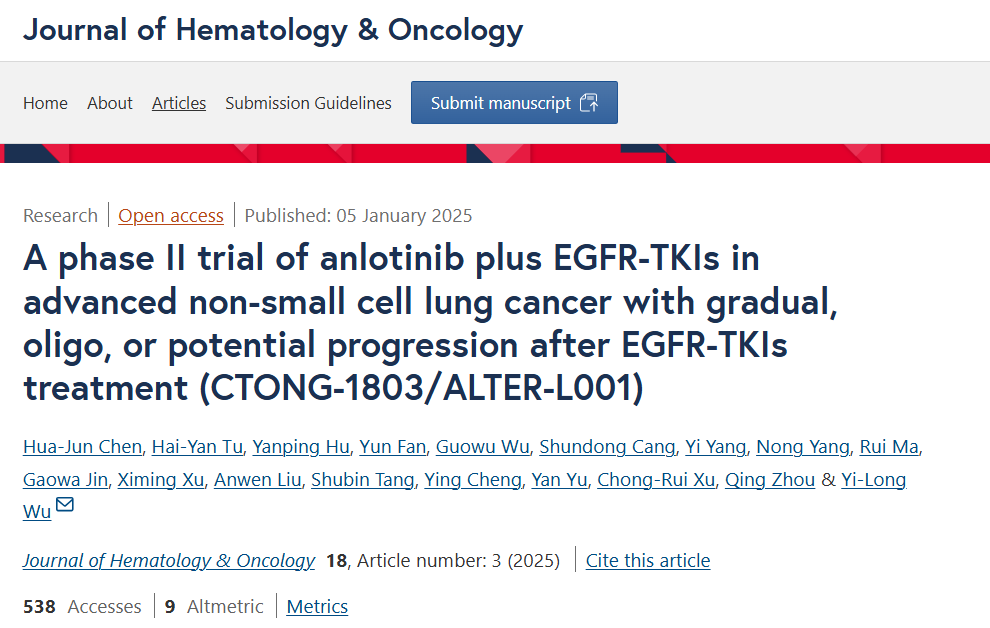
Task: Go to the Articles menu item
Action: 179,103
